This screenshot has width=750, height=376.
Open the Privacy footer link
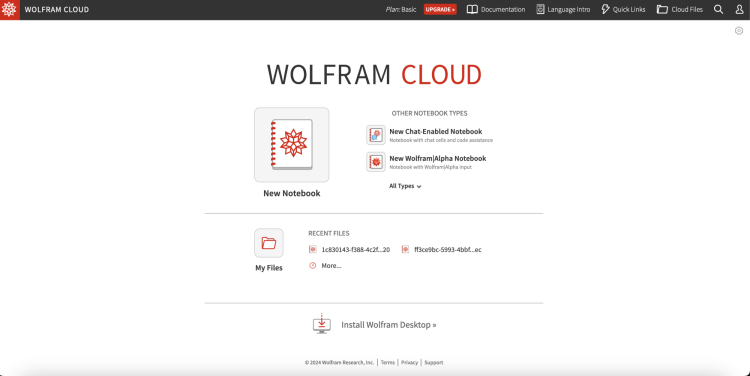[409, 363]
